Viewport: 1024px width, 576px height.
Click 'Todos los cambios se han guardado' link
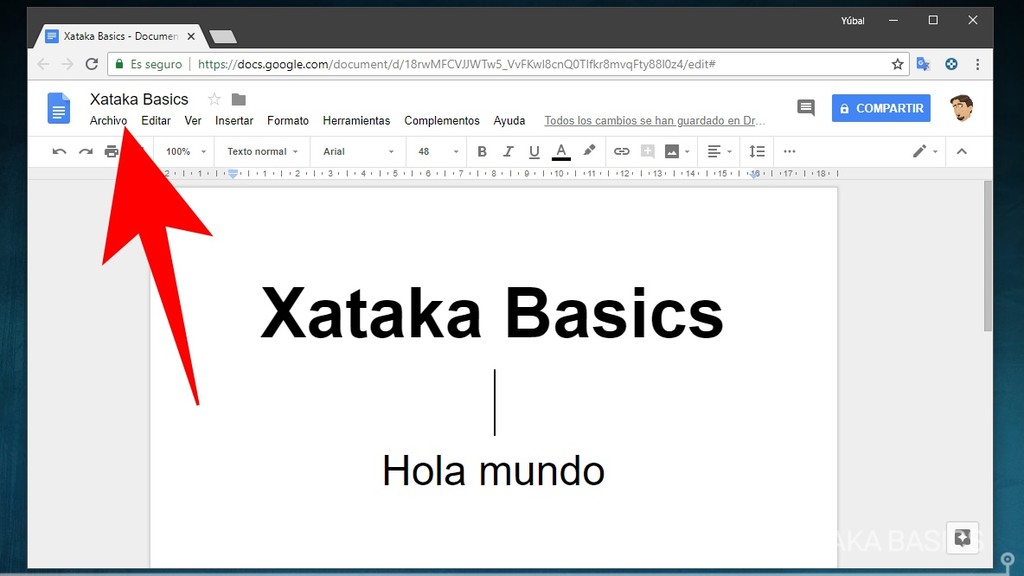[x=655, y=121]
